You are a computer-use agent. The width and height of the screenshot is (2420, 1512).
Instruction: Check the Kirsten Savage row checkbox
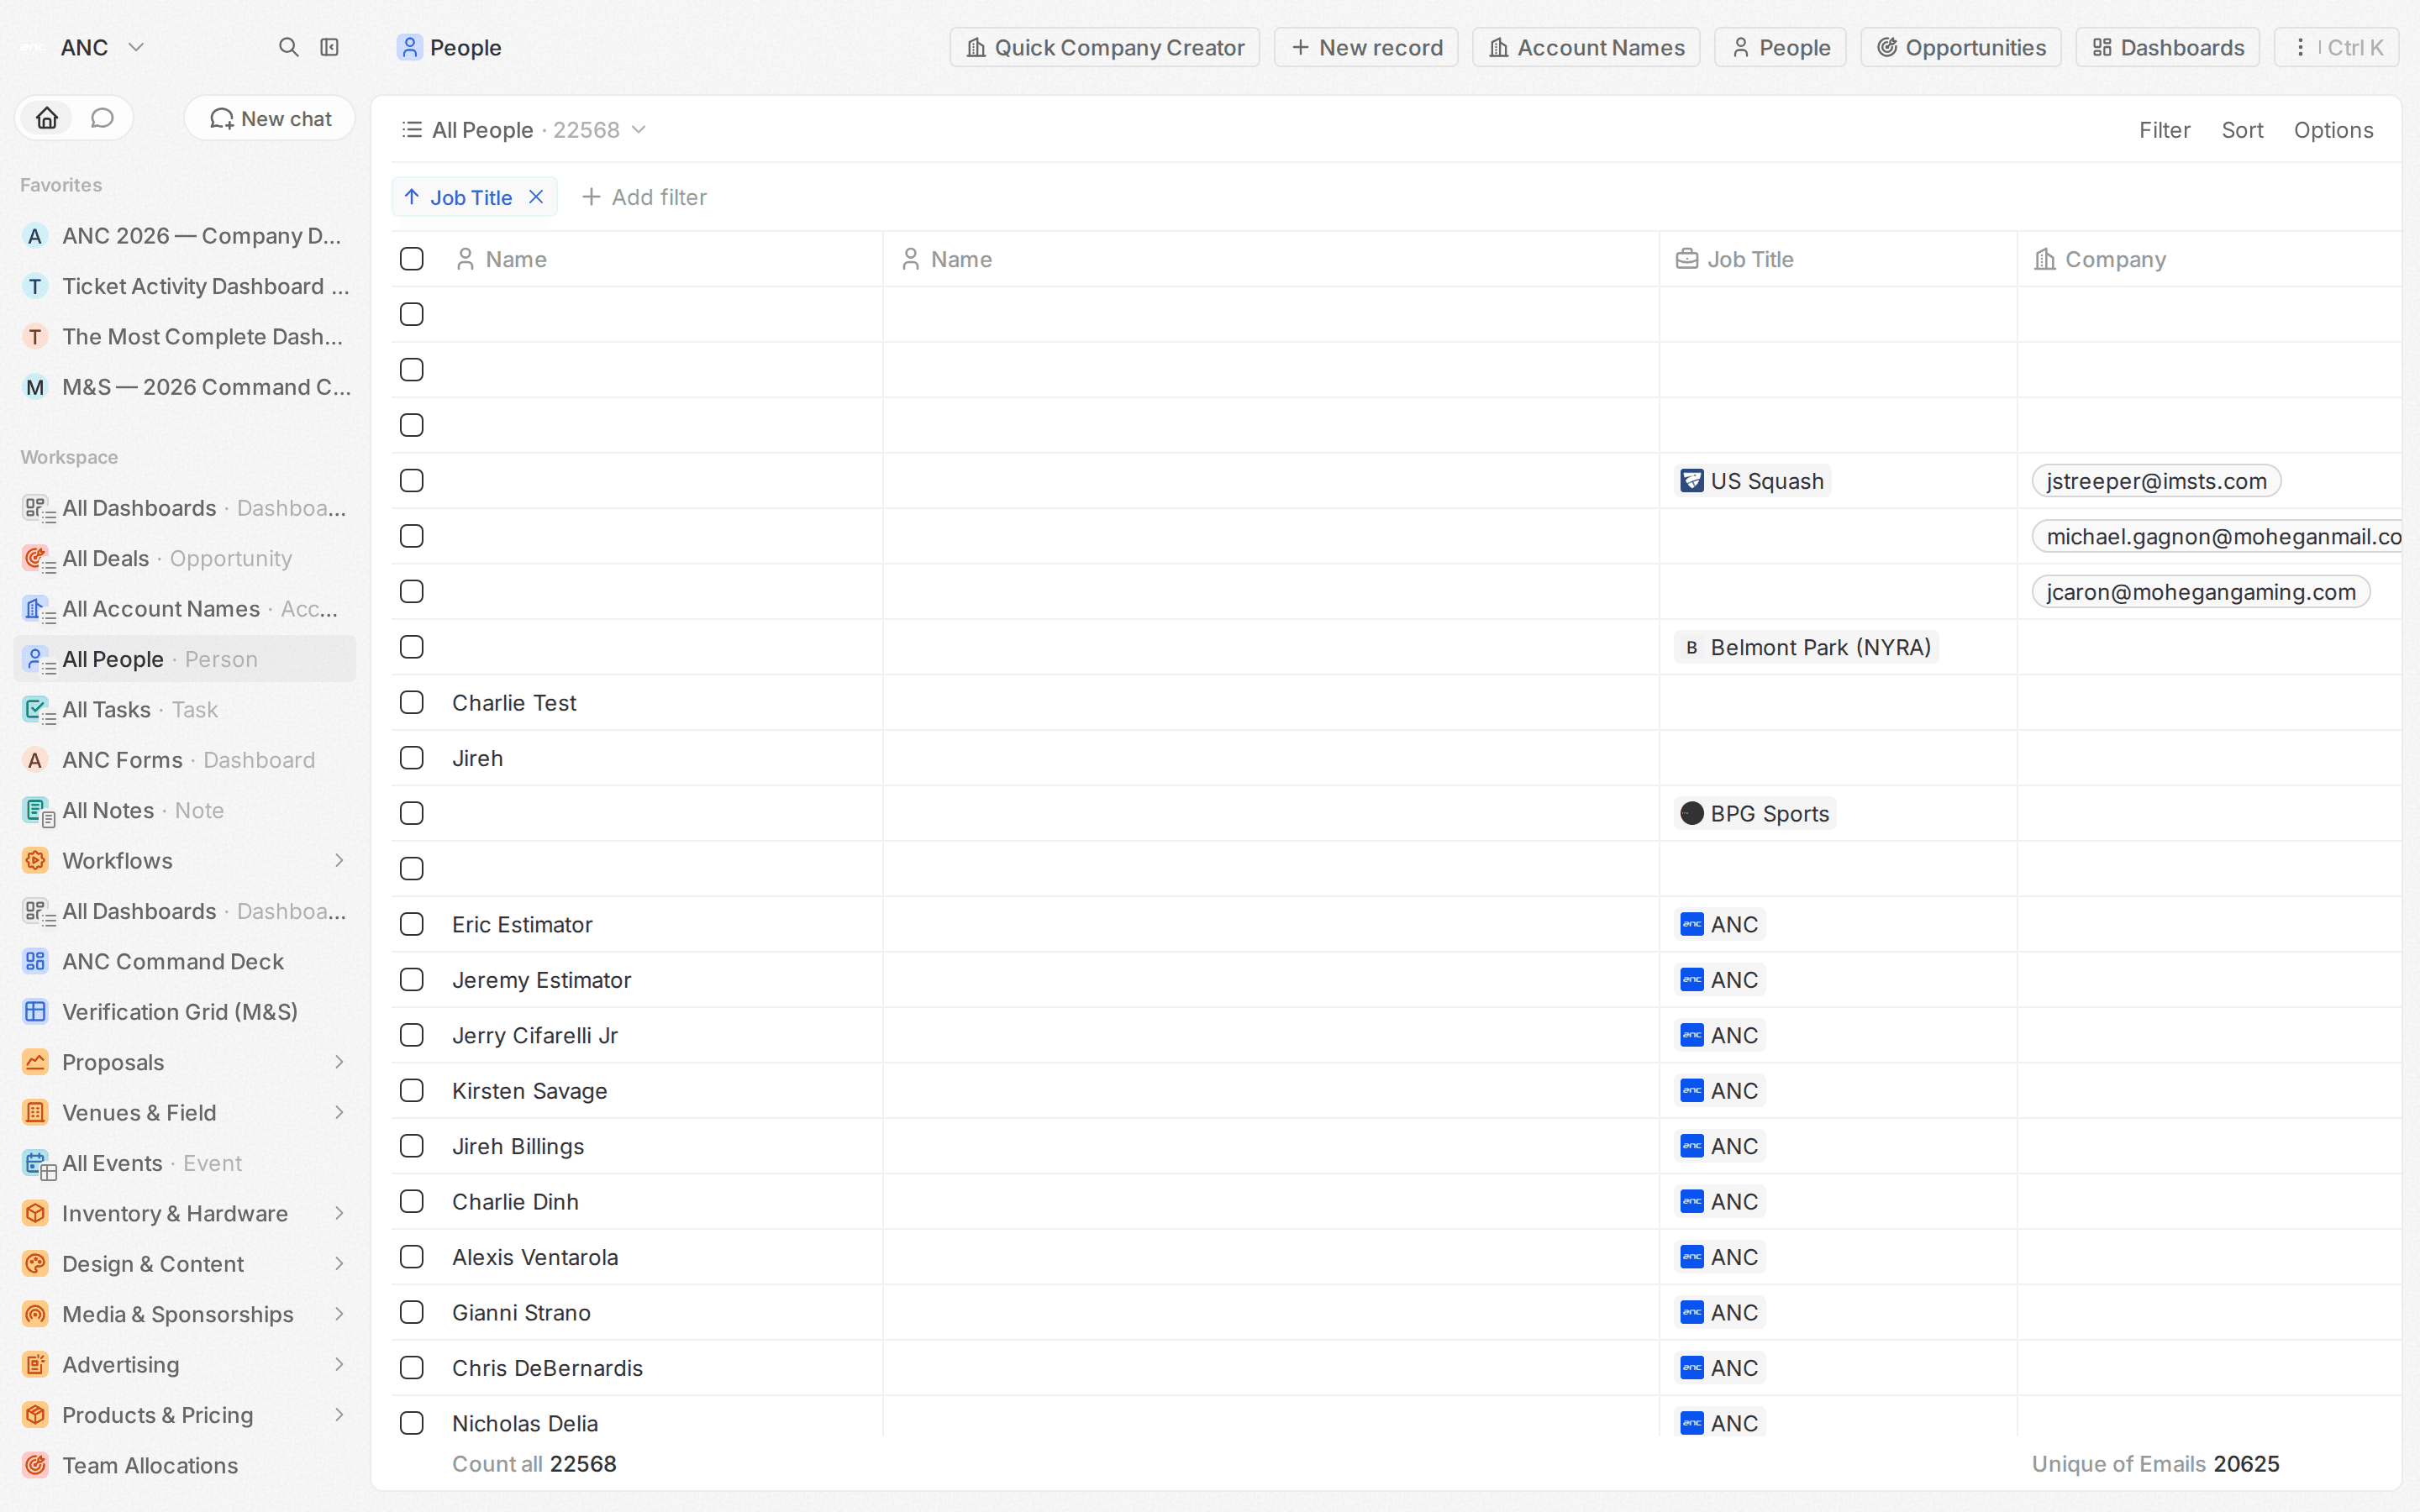[x=411, y=1090]
